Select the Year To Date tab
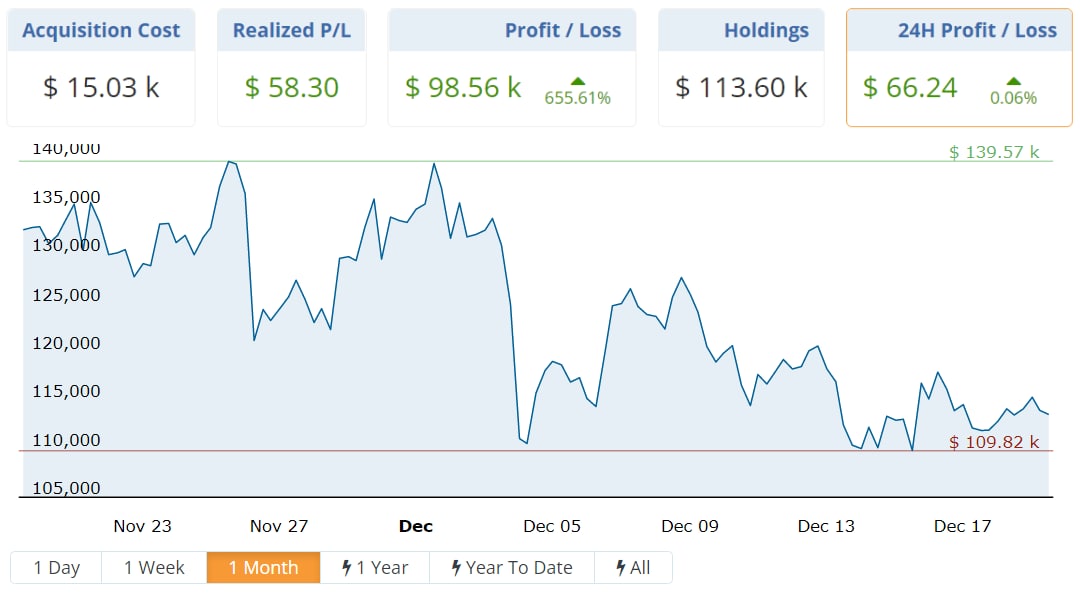Screen dimensions: 1080x595 pos(512,568)
